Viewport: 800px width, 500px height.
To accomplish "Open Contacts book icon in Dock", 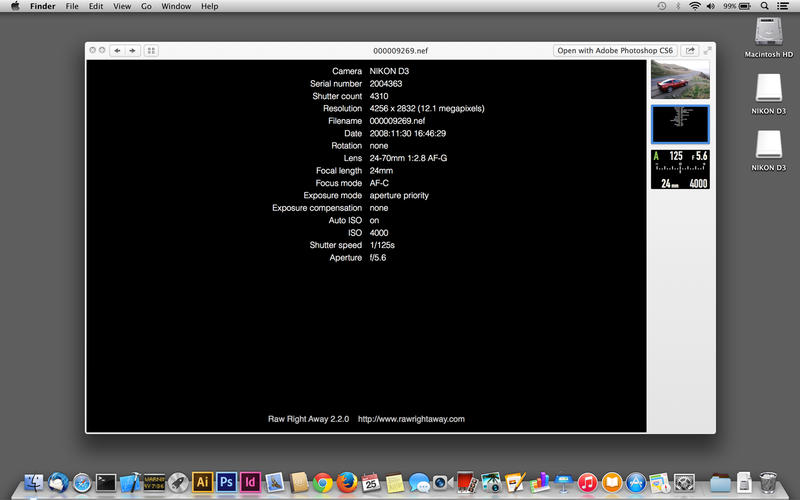I will pos(299,482).
